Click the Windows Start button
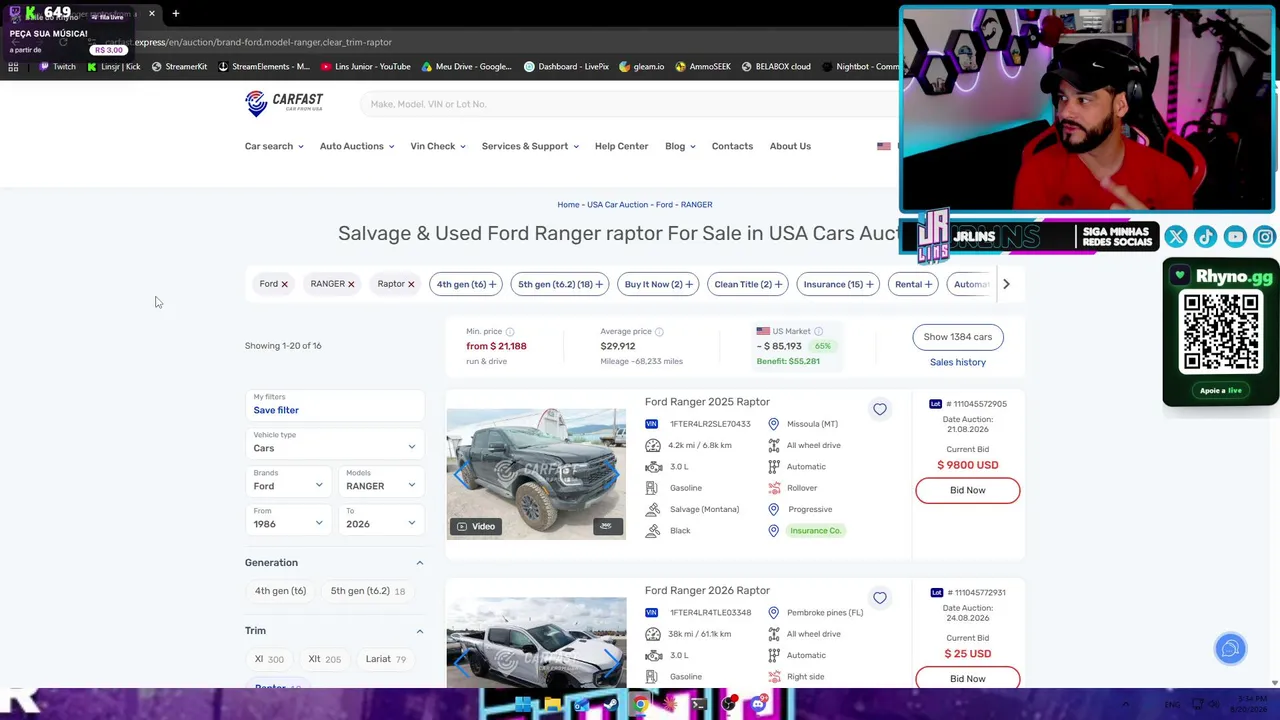Viewport: 1280px width, 720px height. click(x=523, y=705)
